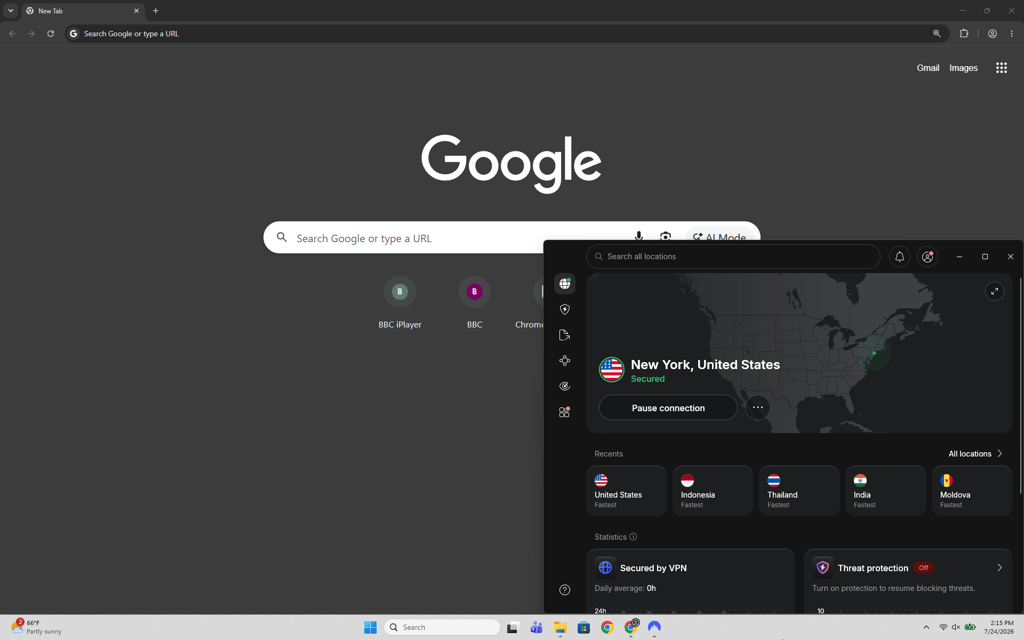This screenshot has height=640, width=1024.
Task: Connect to India recent location
Action: point(886,490)
